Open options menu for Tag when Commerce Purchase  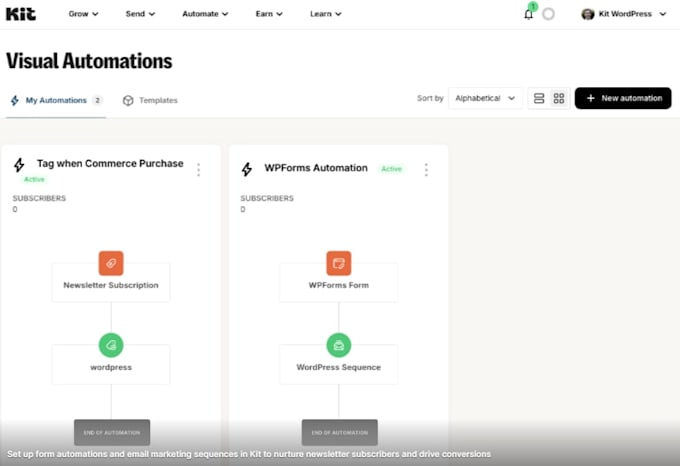[199, 169]
